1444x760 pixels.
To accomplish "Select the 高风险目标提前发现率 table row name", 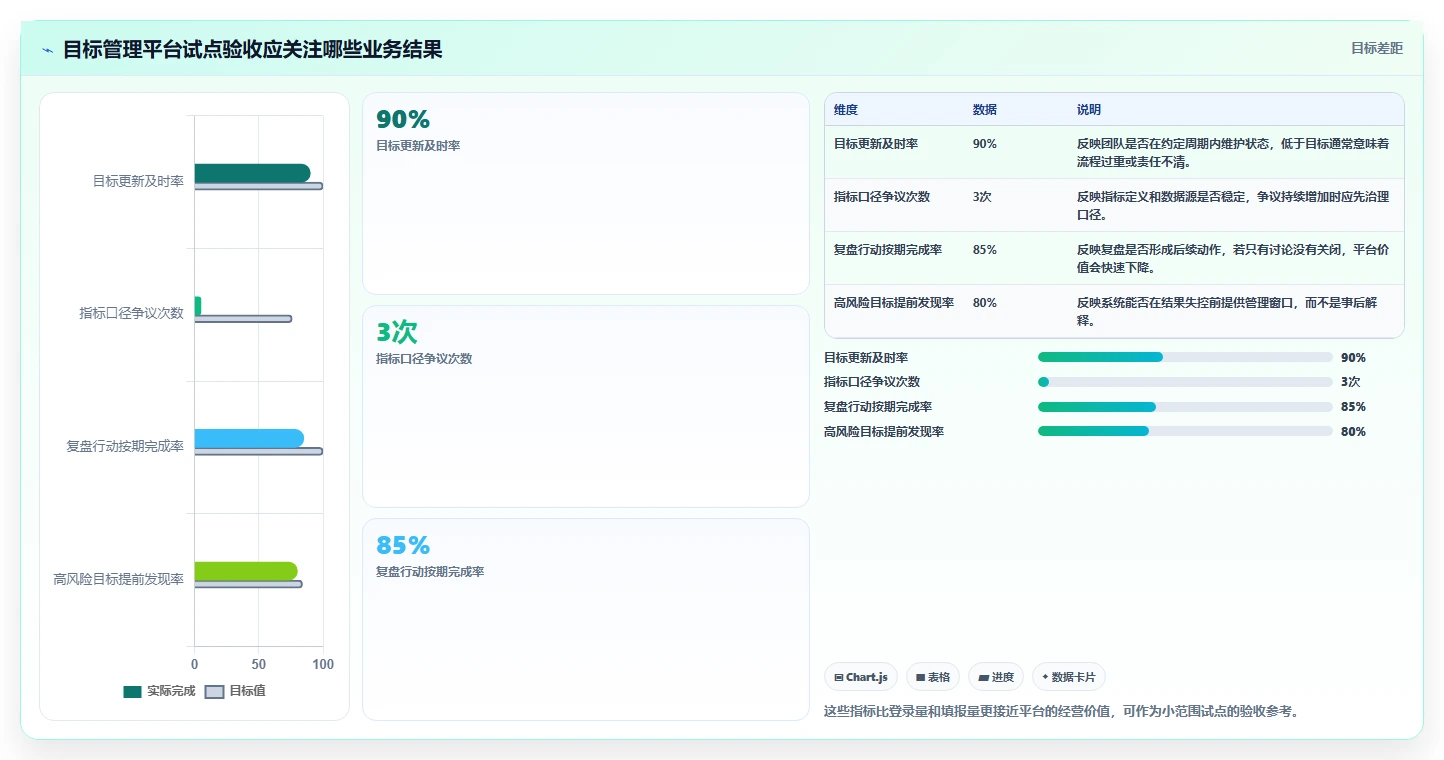I will click(x=894, y=303).
